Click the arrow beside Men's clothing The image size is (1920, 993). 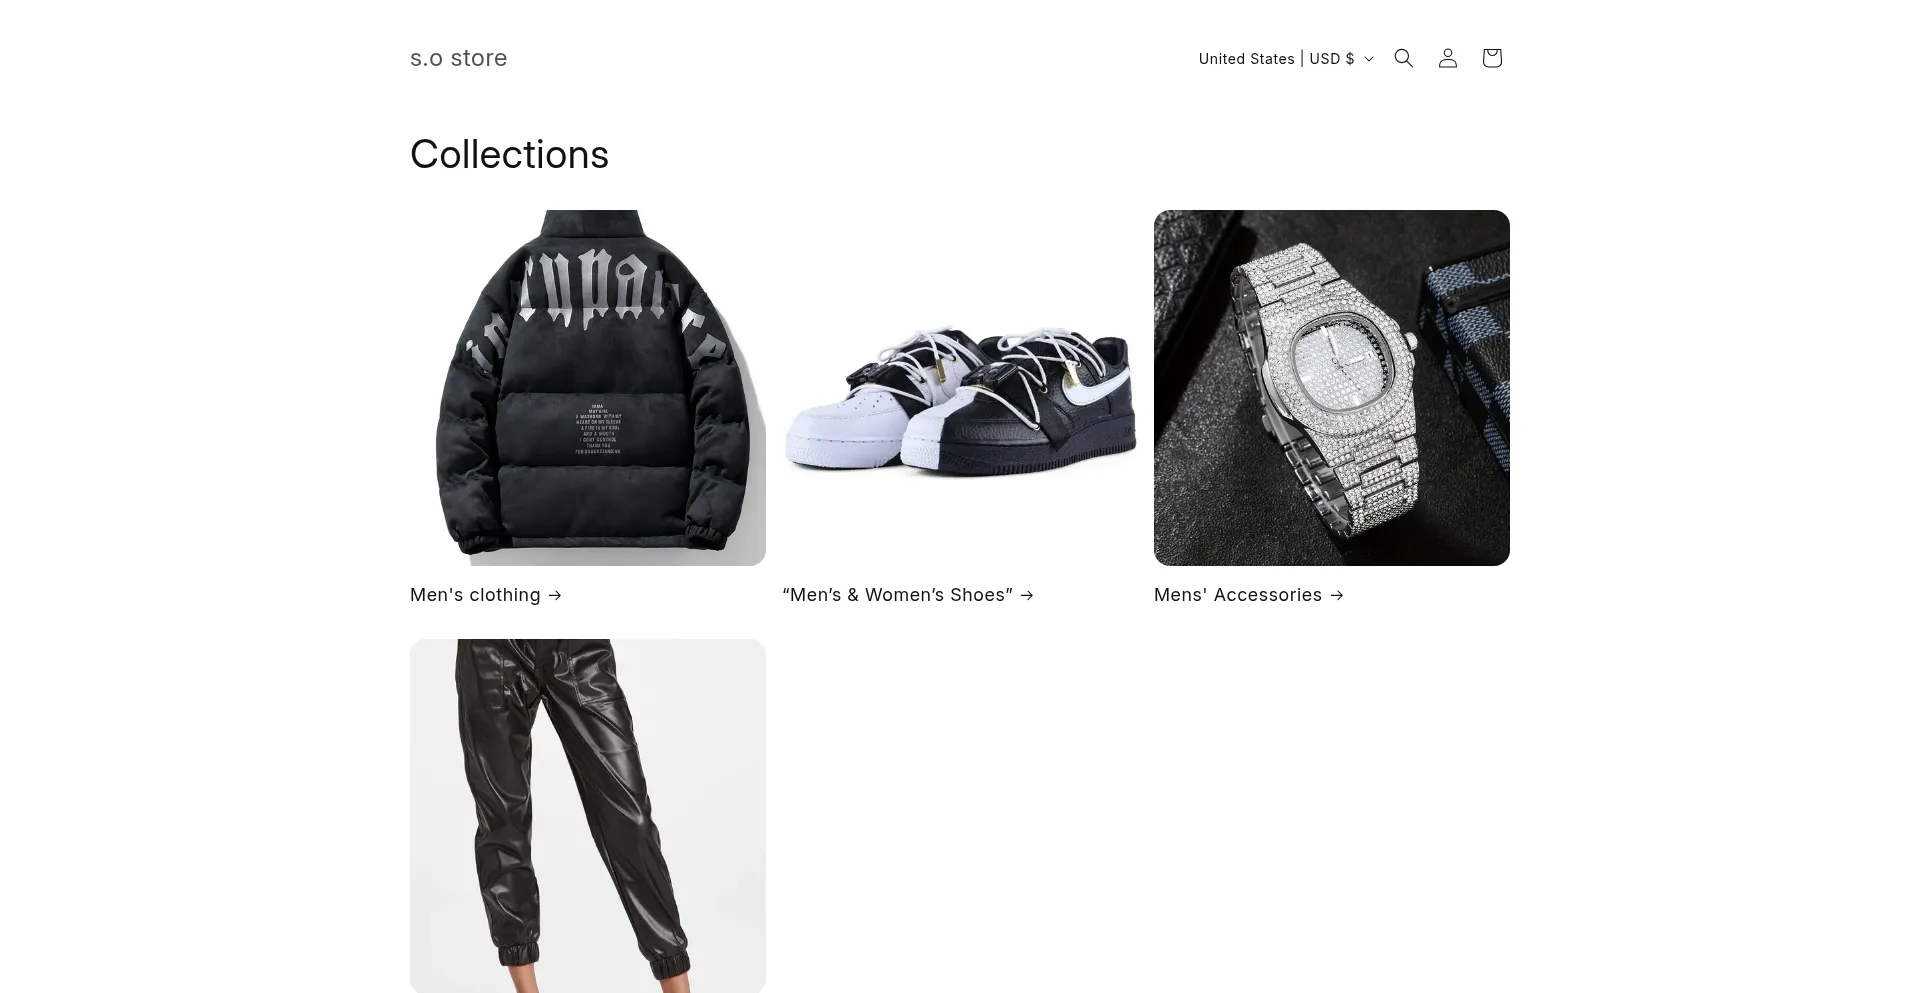click(555, 595)
